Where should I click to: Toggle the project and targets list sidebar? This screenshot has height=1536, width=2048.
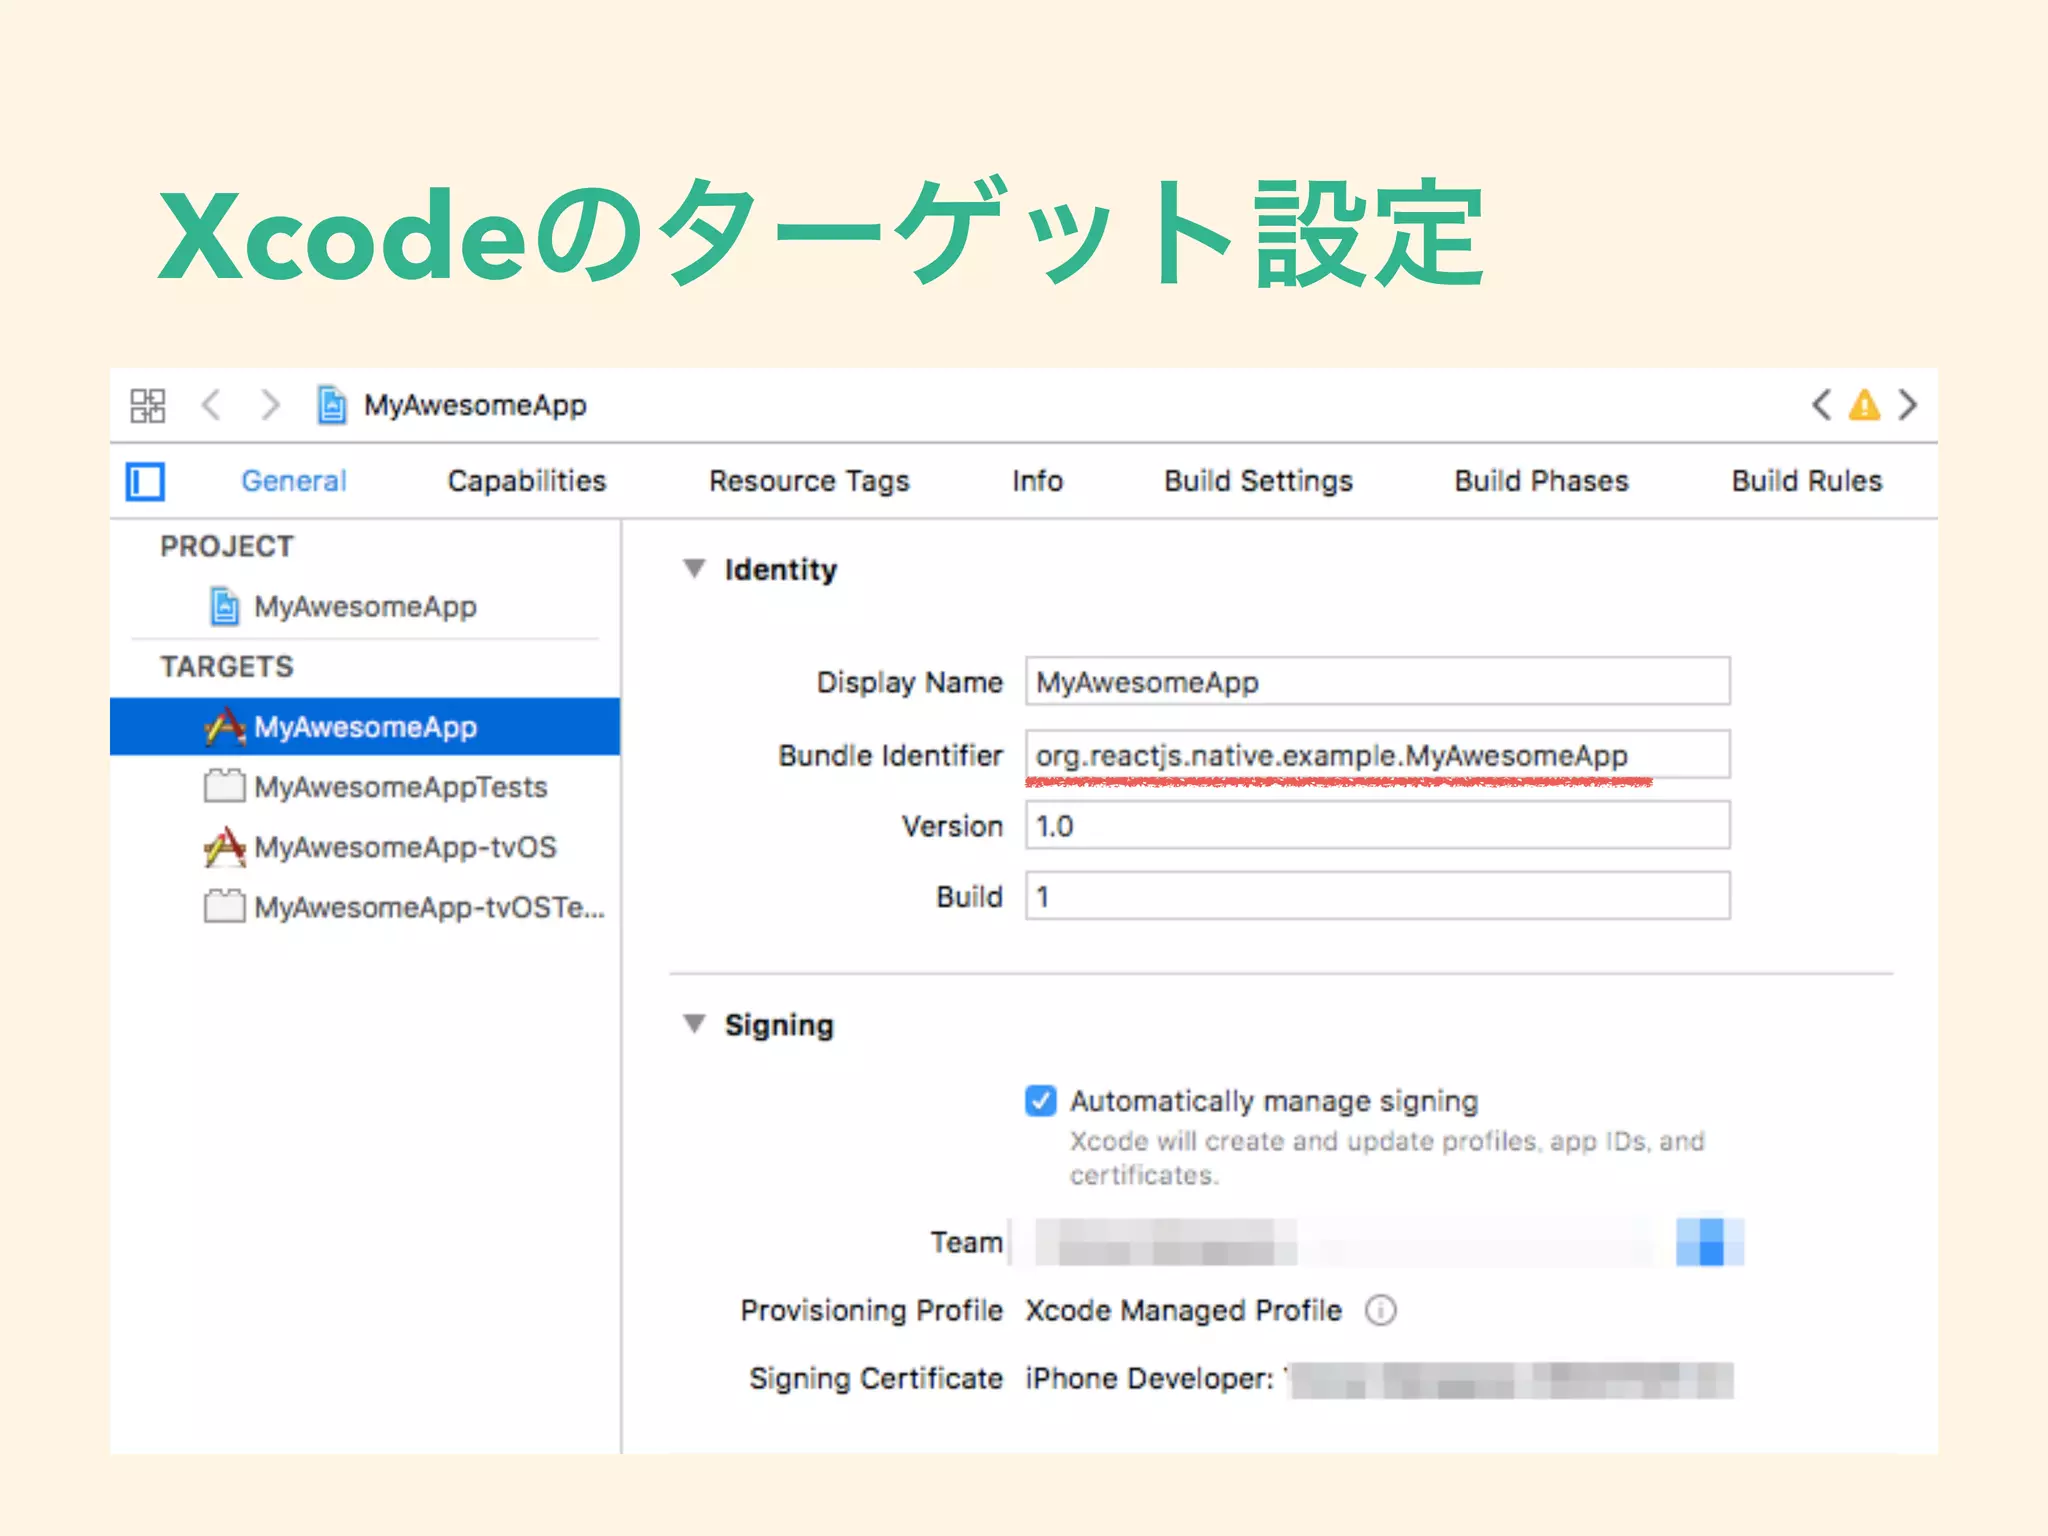146,481
